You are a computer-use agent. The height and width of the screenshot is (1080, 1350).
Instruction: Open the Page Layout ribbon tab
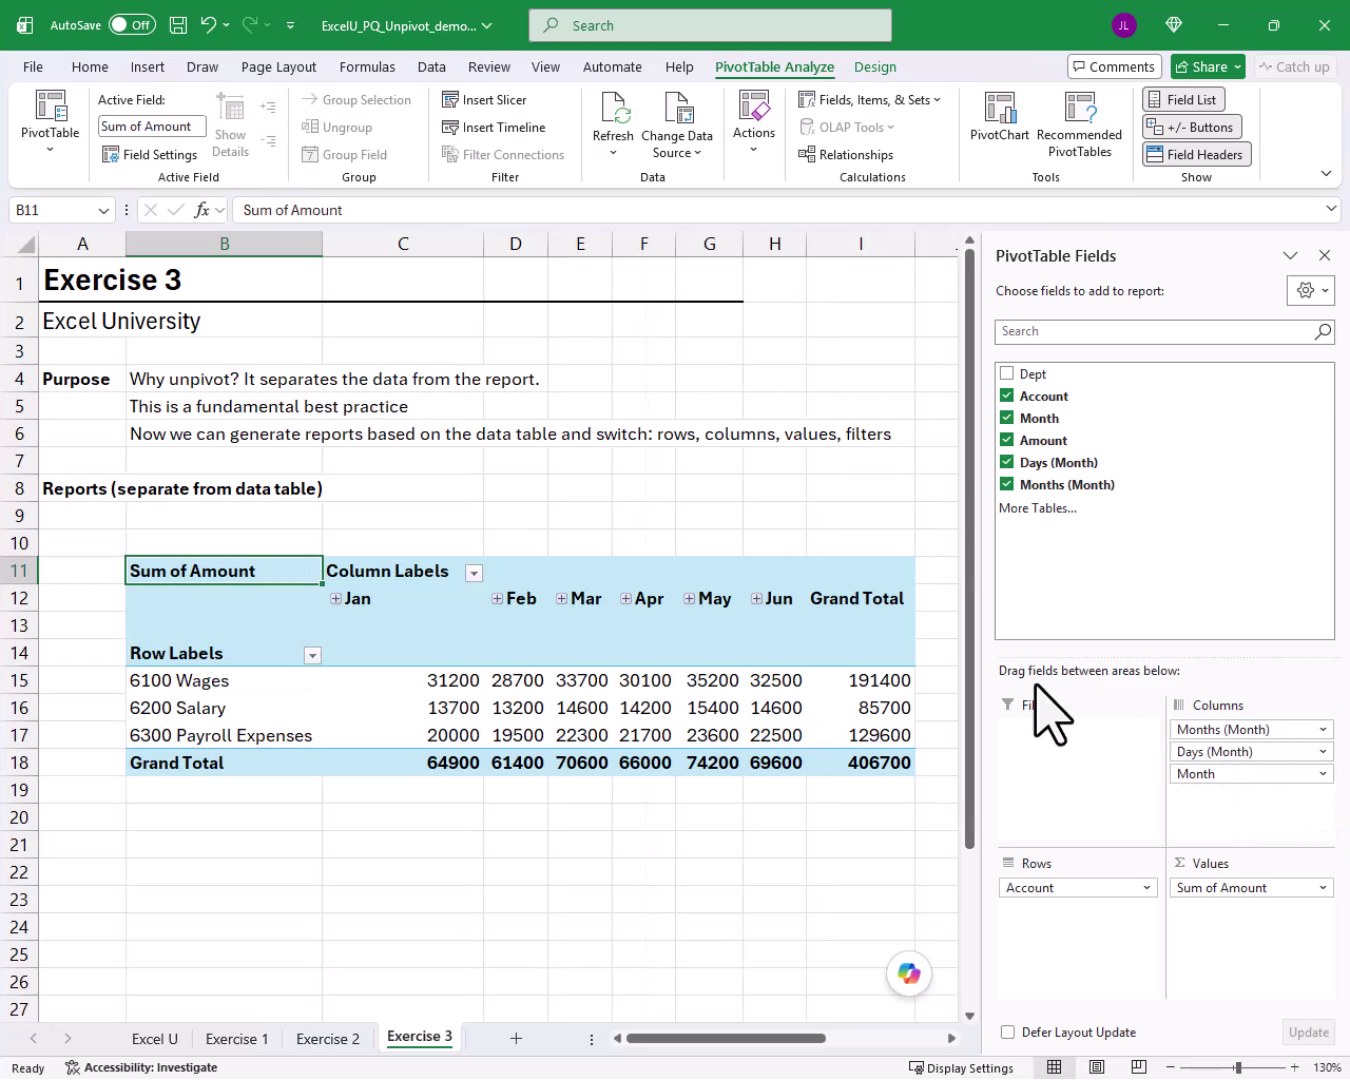click(279, 67)
